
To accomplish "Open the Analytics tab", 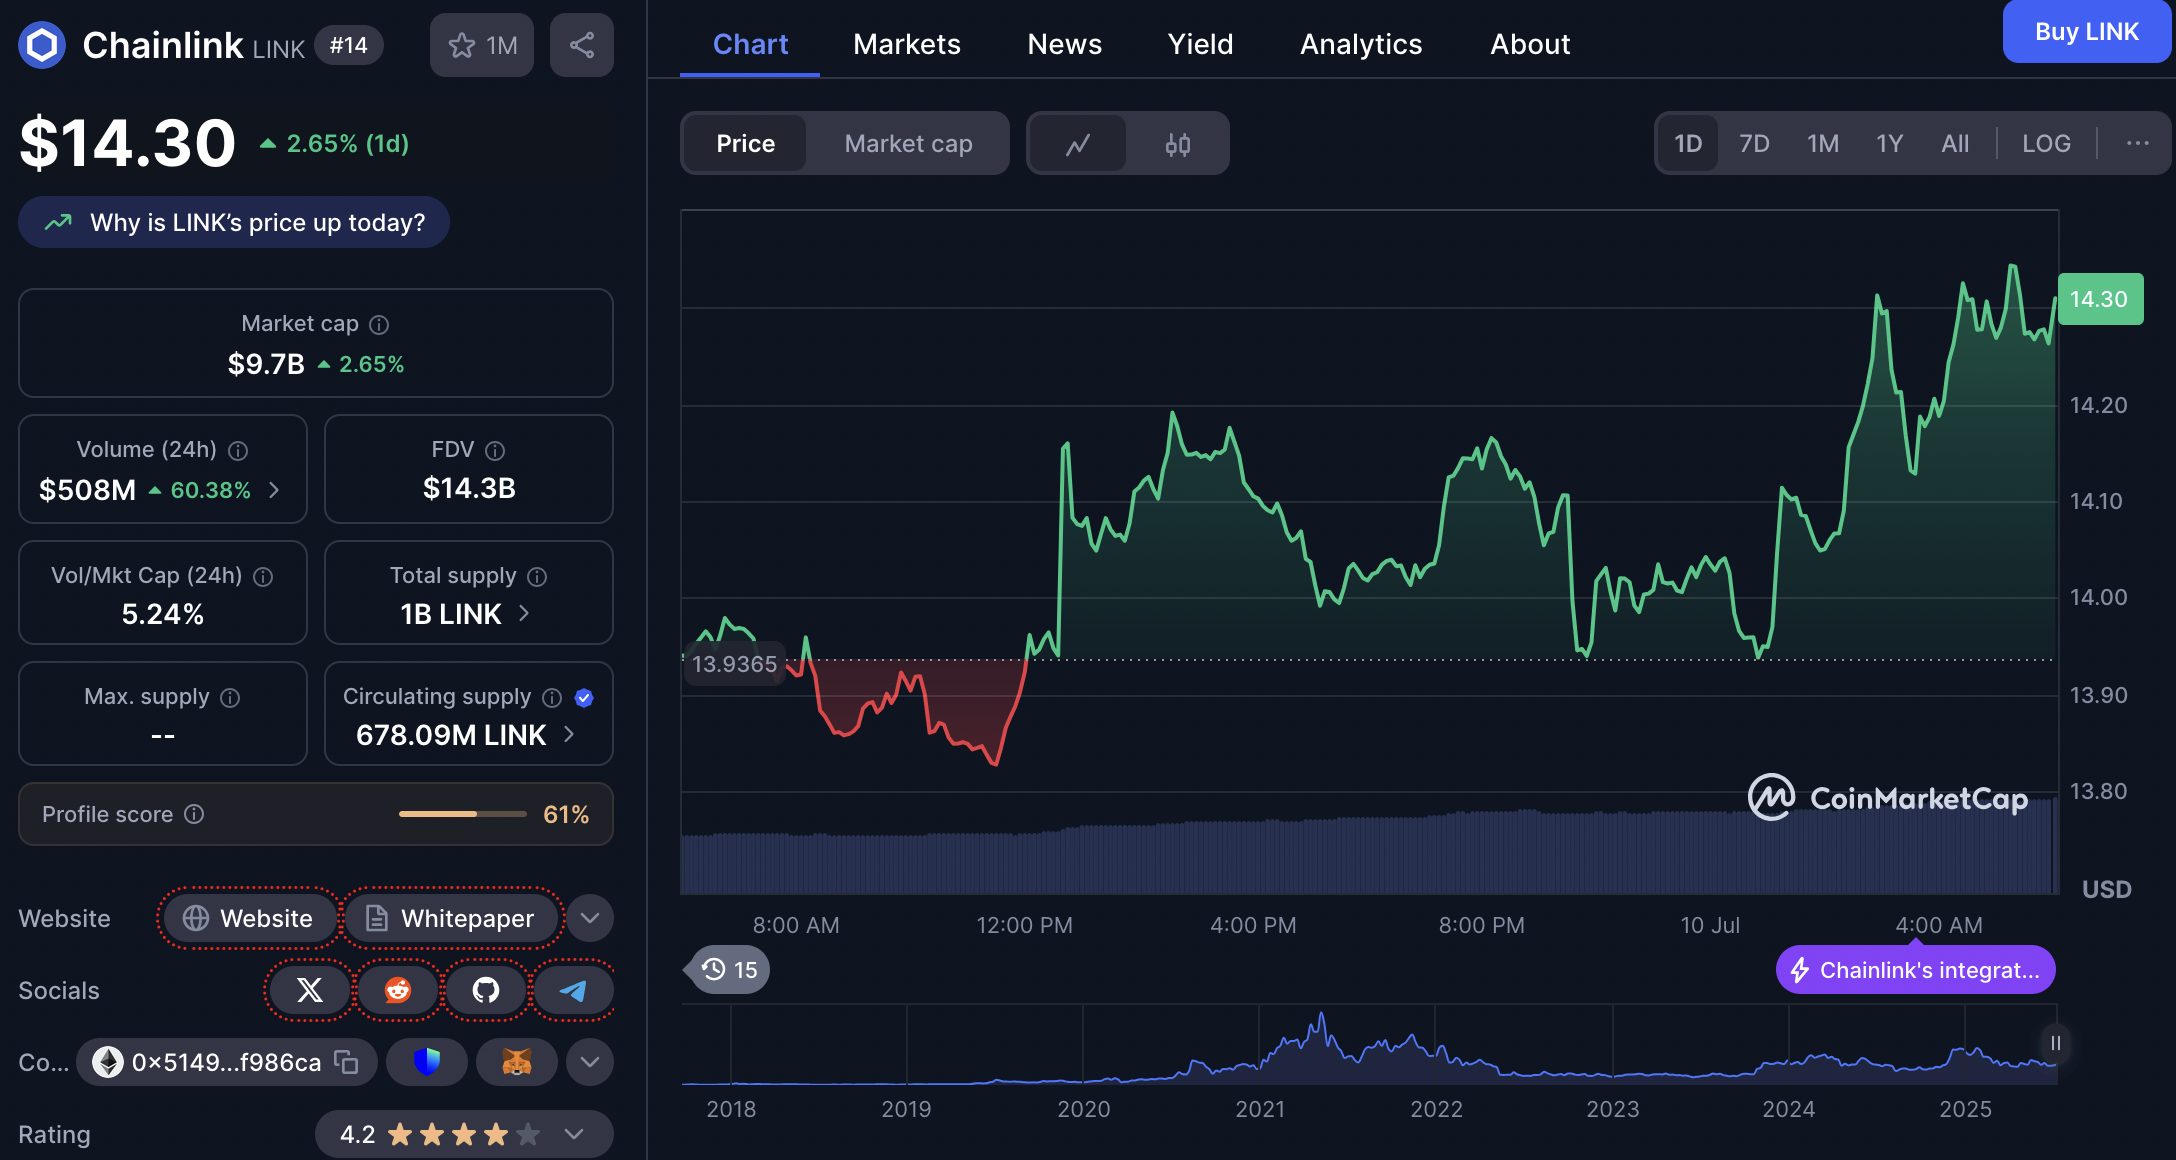I will click(1360, 44).
